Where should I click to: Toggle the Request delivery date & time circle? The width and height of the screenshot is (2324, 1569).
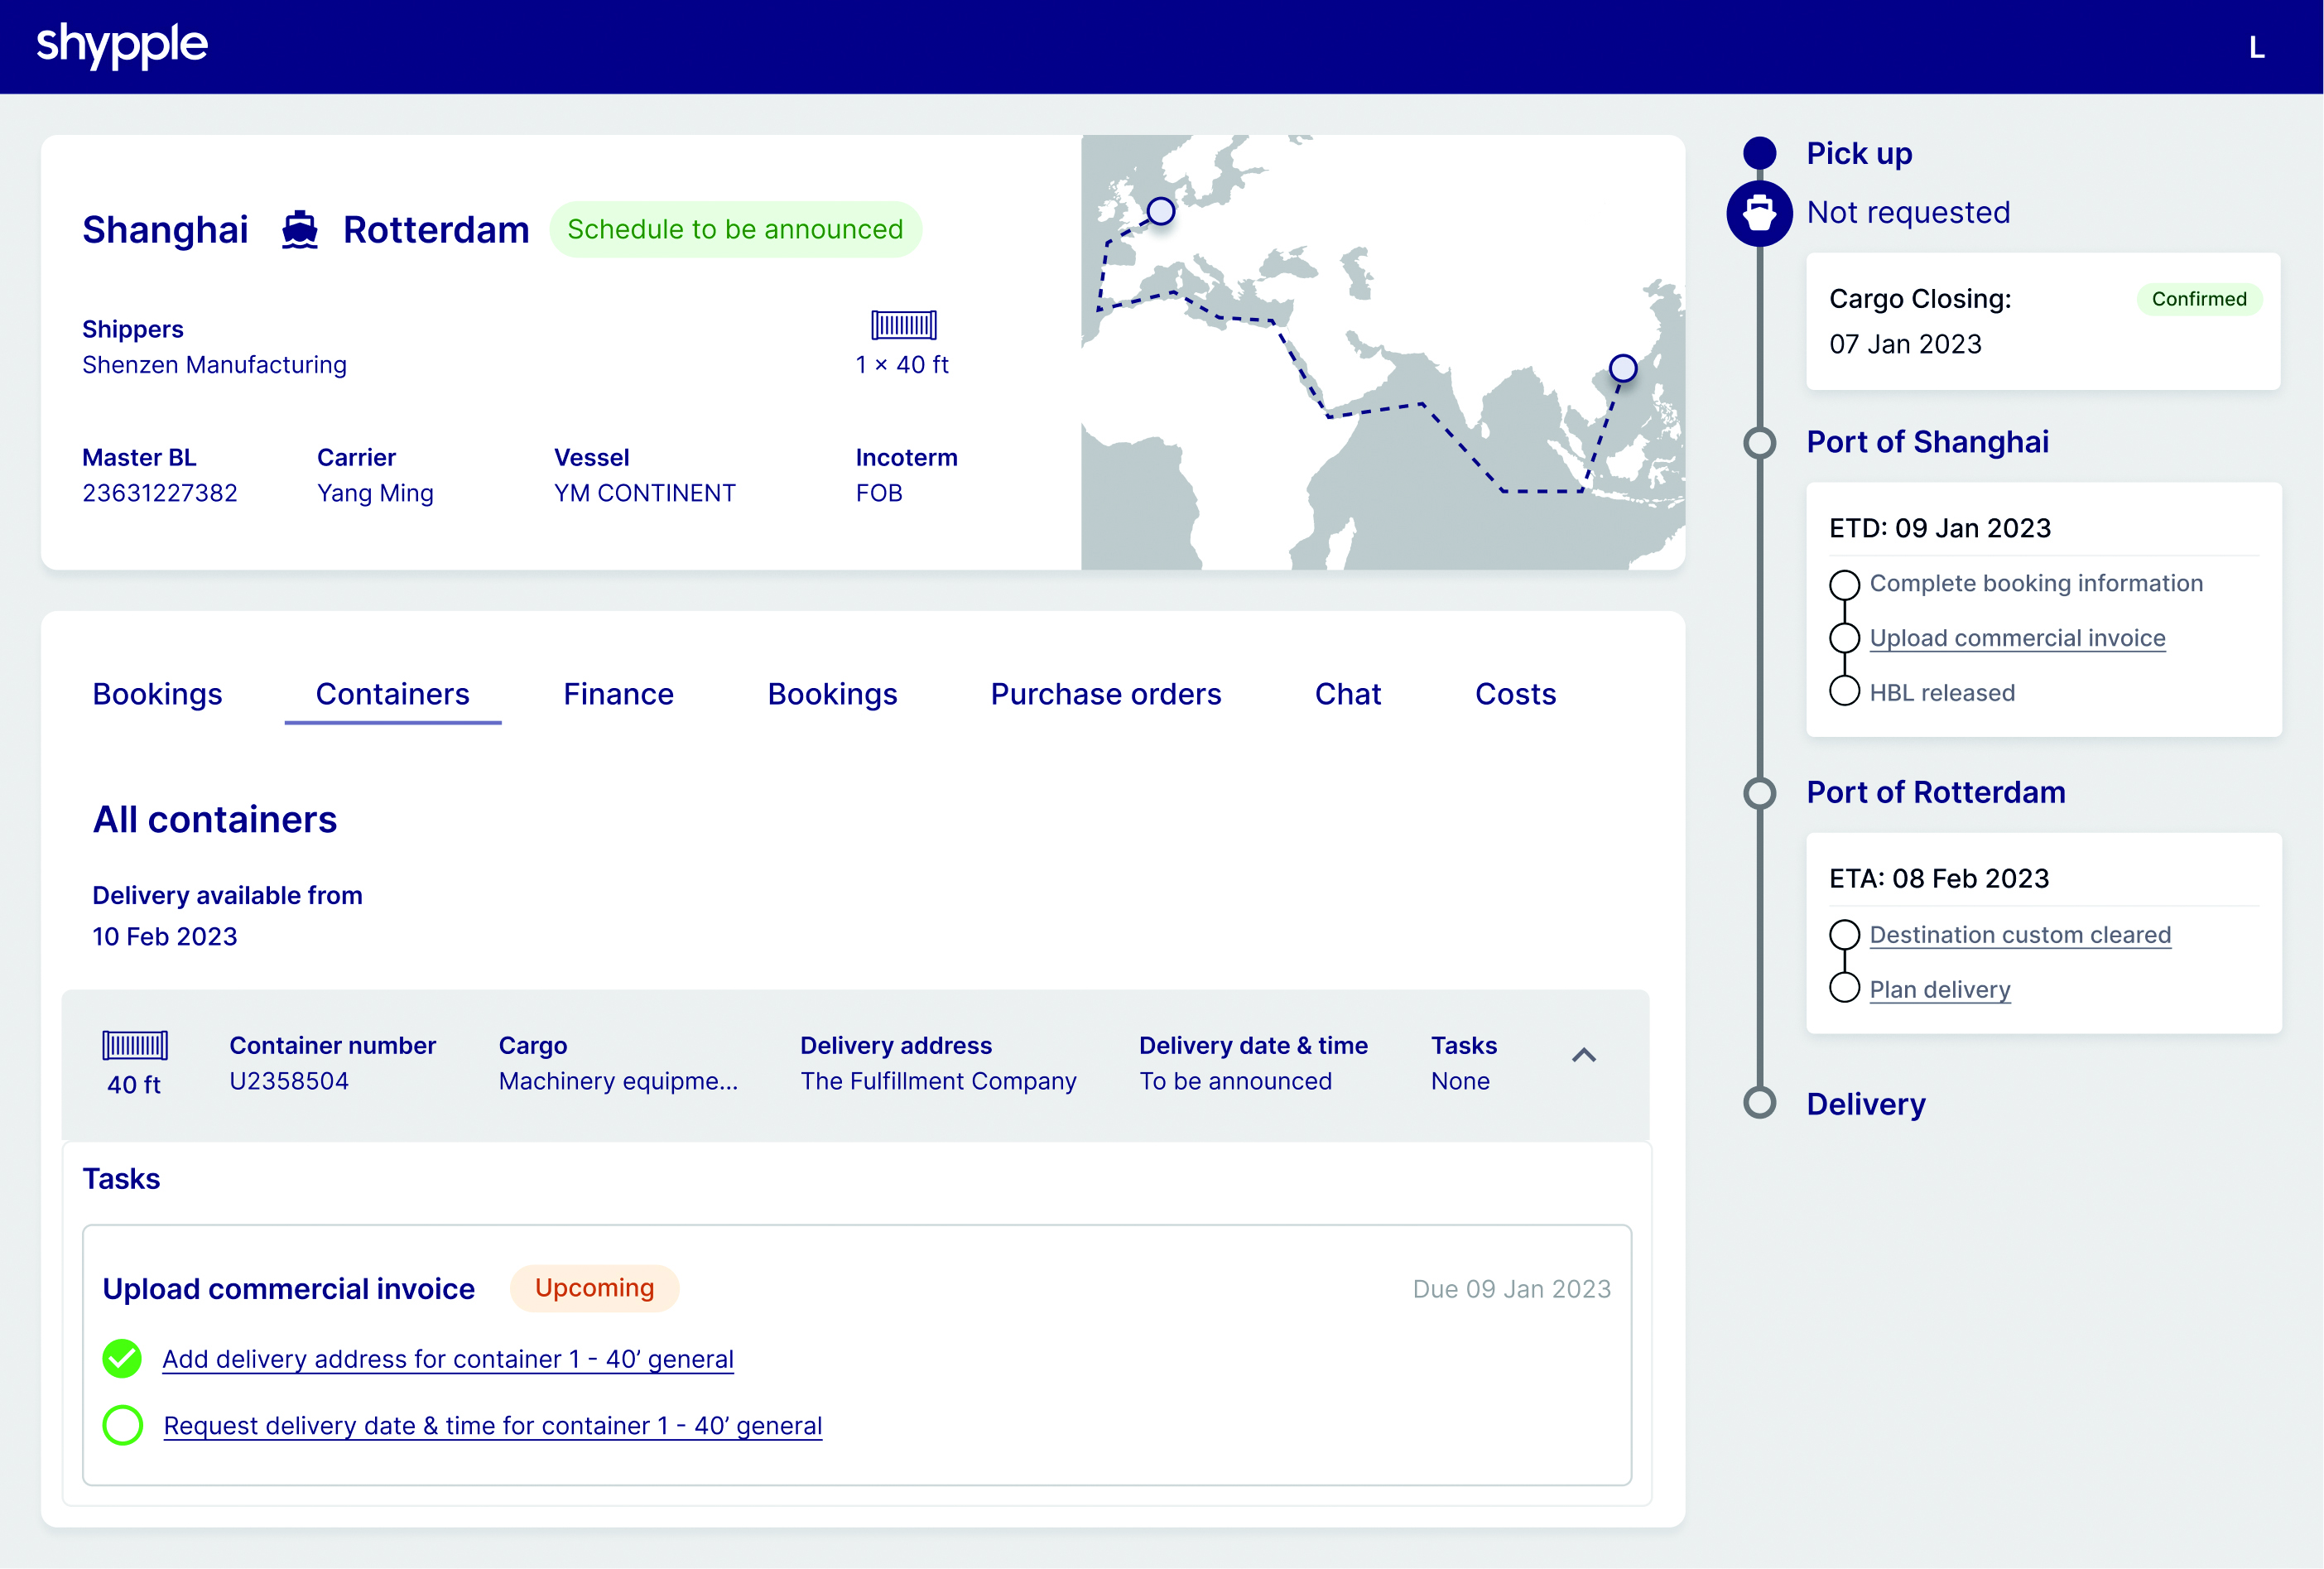122,1425
